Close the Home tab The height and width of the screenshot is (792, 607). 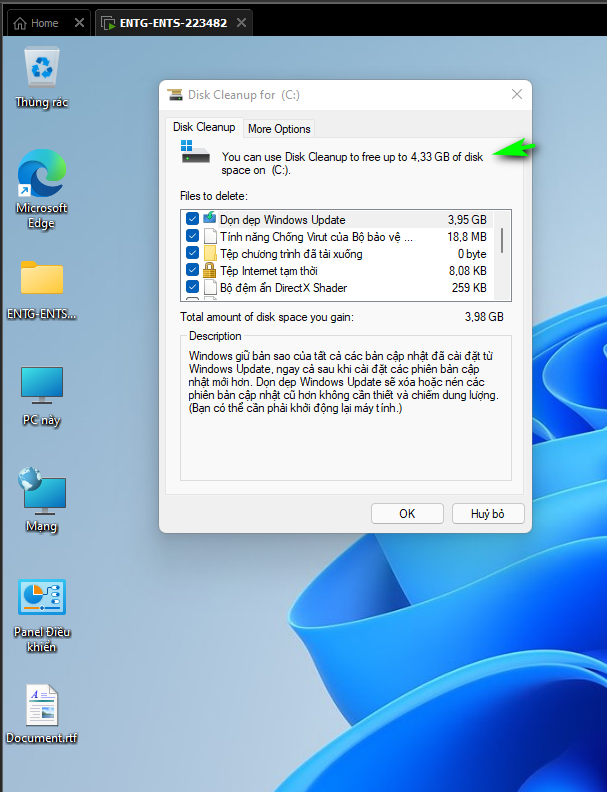pyautogui.click(x=79, y=23)
